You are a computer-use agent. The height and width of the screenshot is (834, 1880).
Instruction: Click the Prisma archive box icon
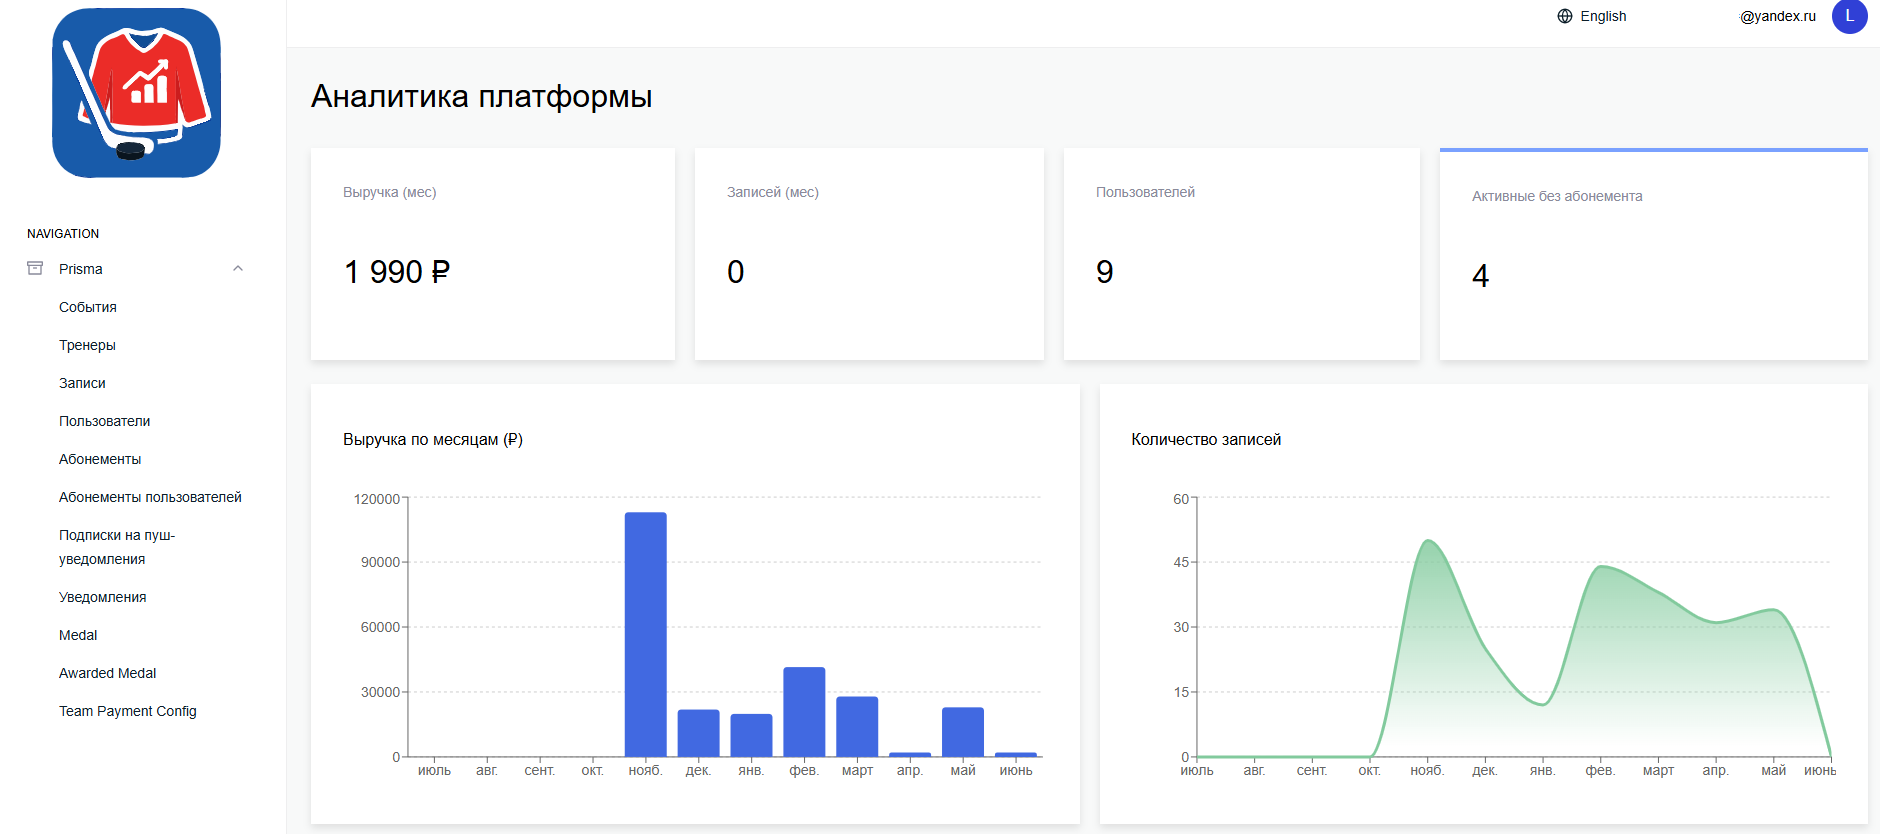35,268
